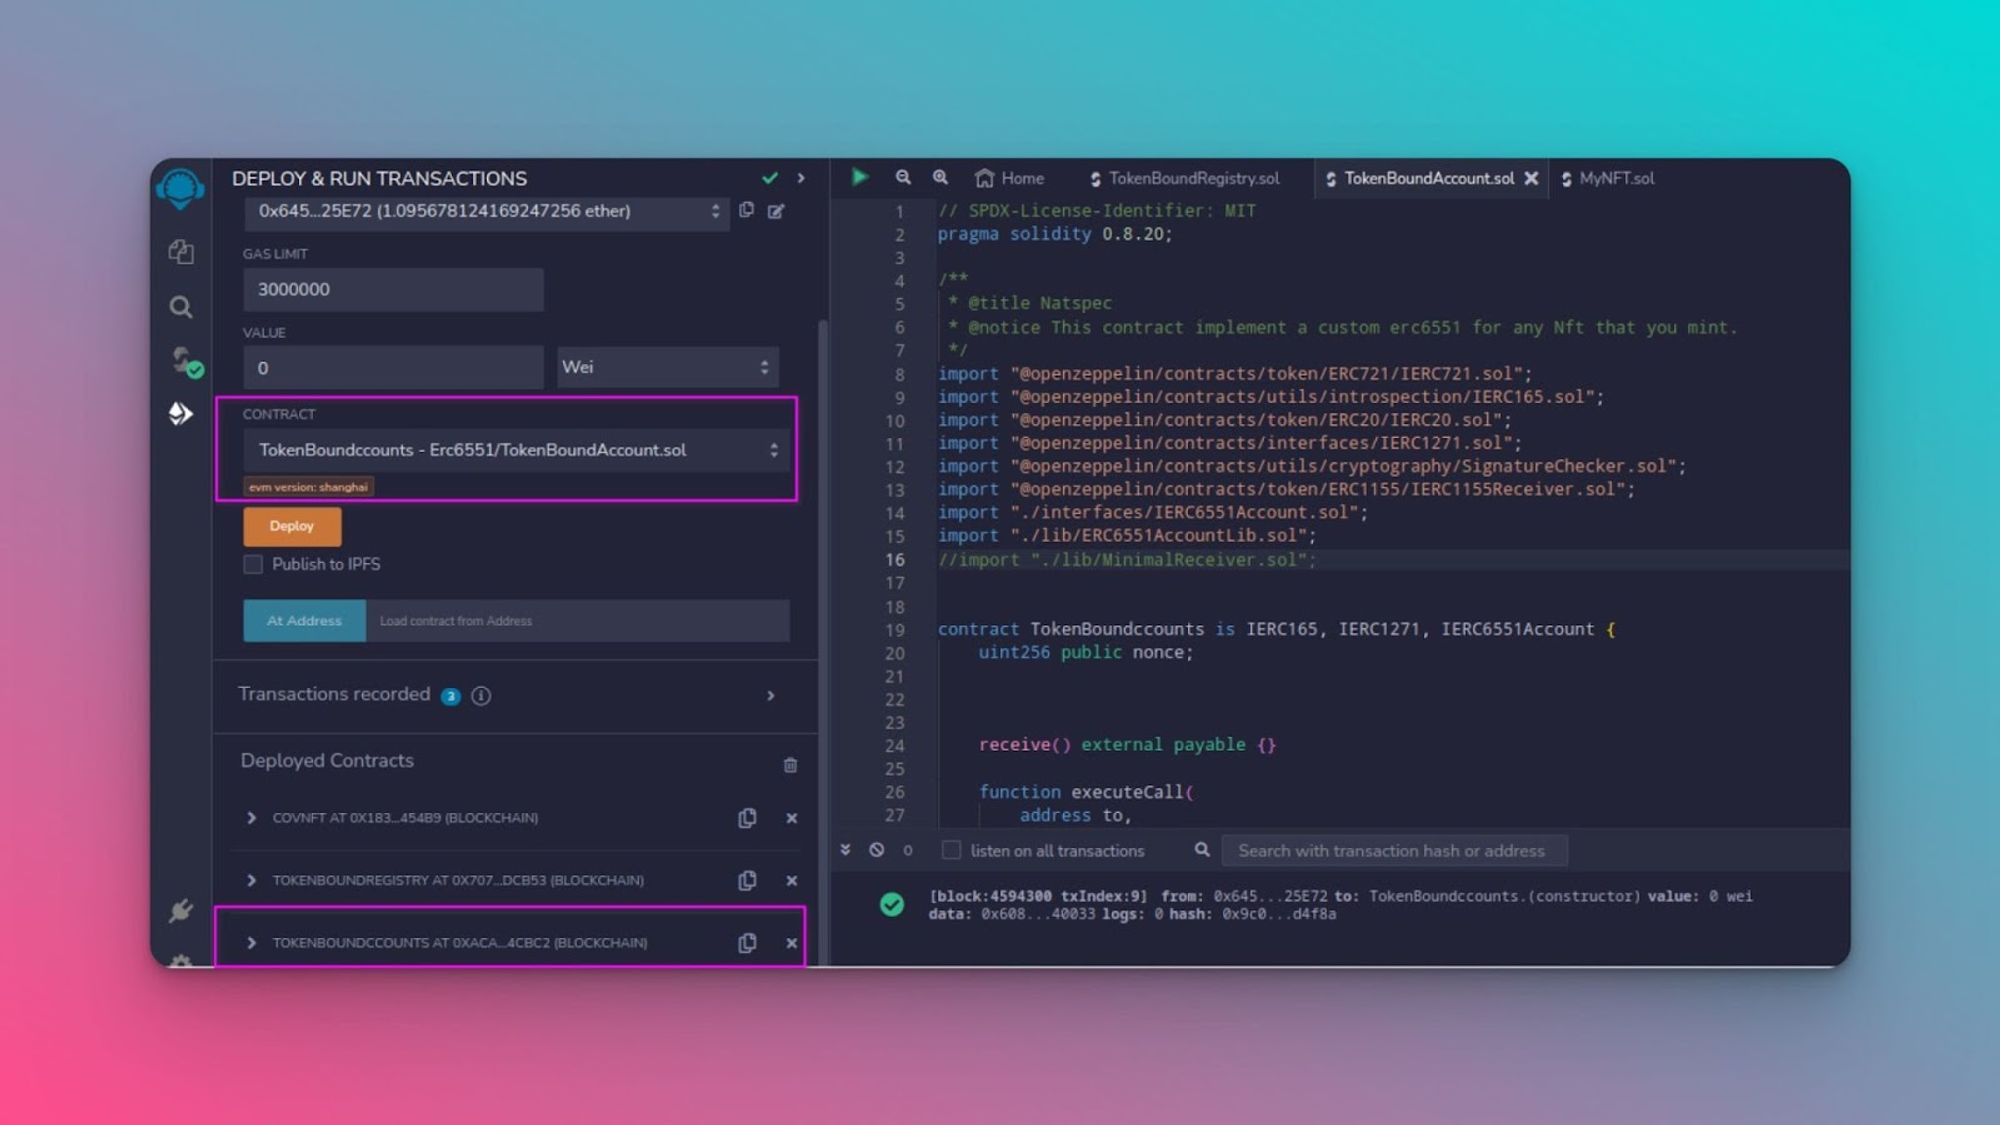Click the terminal log line with block 4594300
This screenshot has width=2000, height=1125.
point(1340,905)
